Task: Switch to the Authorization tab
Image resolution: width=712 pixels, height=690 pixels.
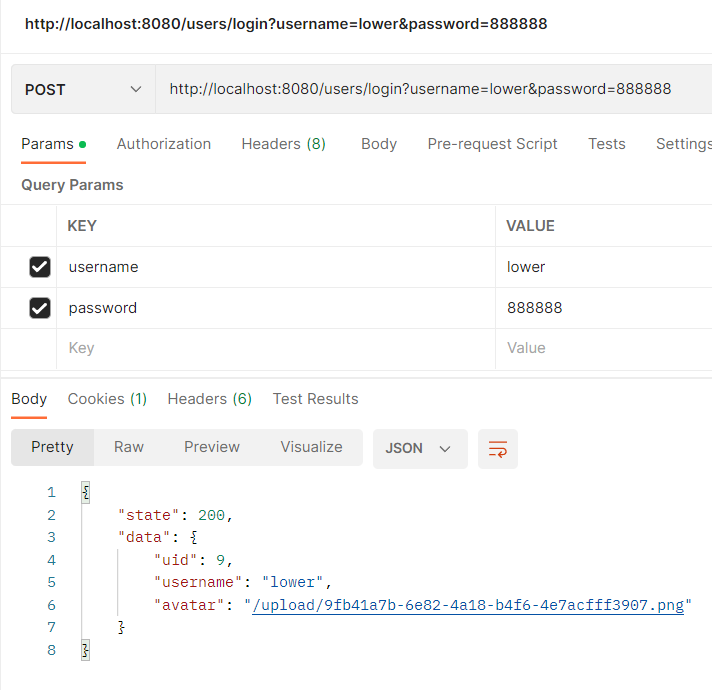Action: coord(164,144)
